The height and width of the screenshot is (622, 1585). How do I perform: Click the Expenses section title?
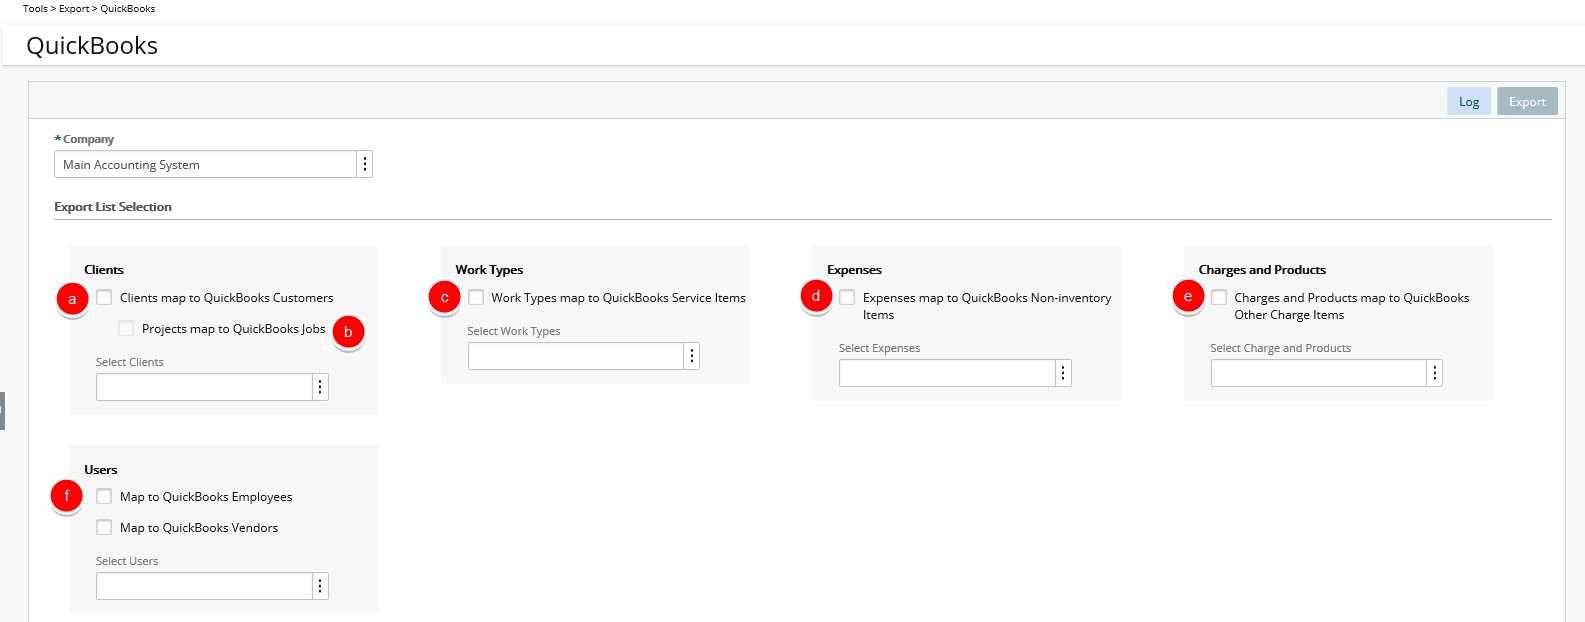click(854, 270)
